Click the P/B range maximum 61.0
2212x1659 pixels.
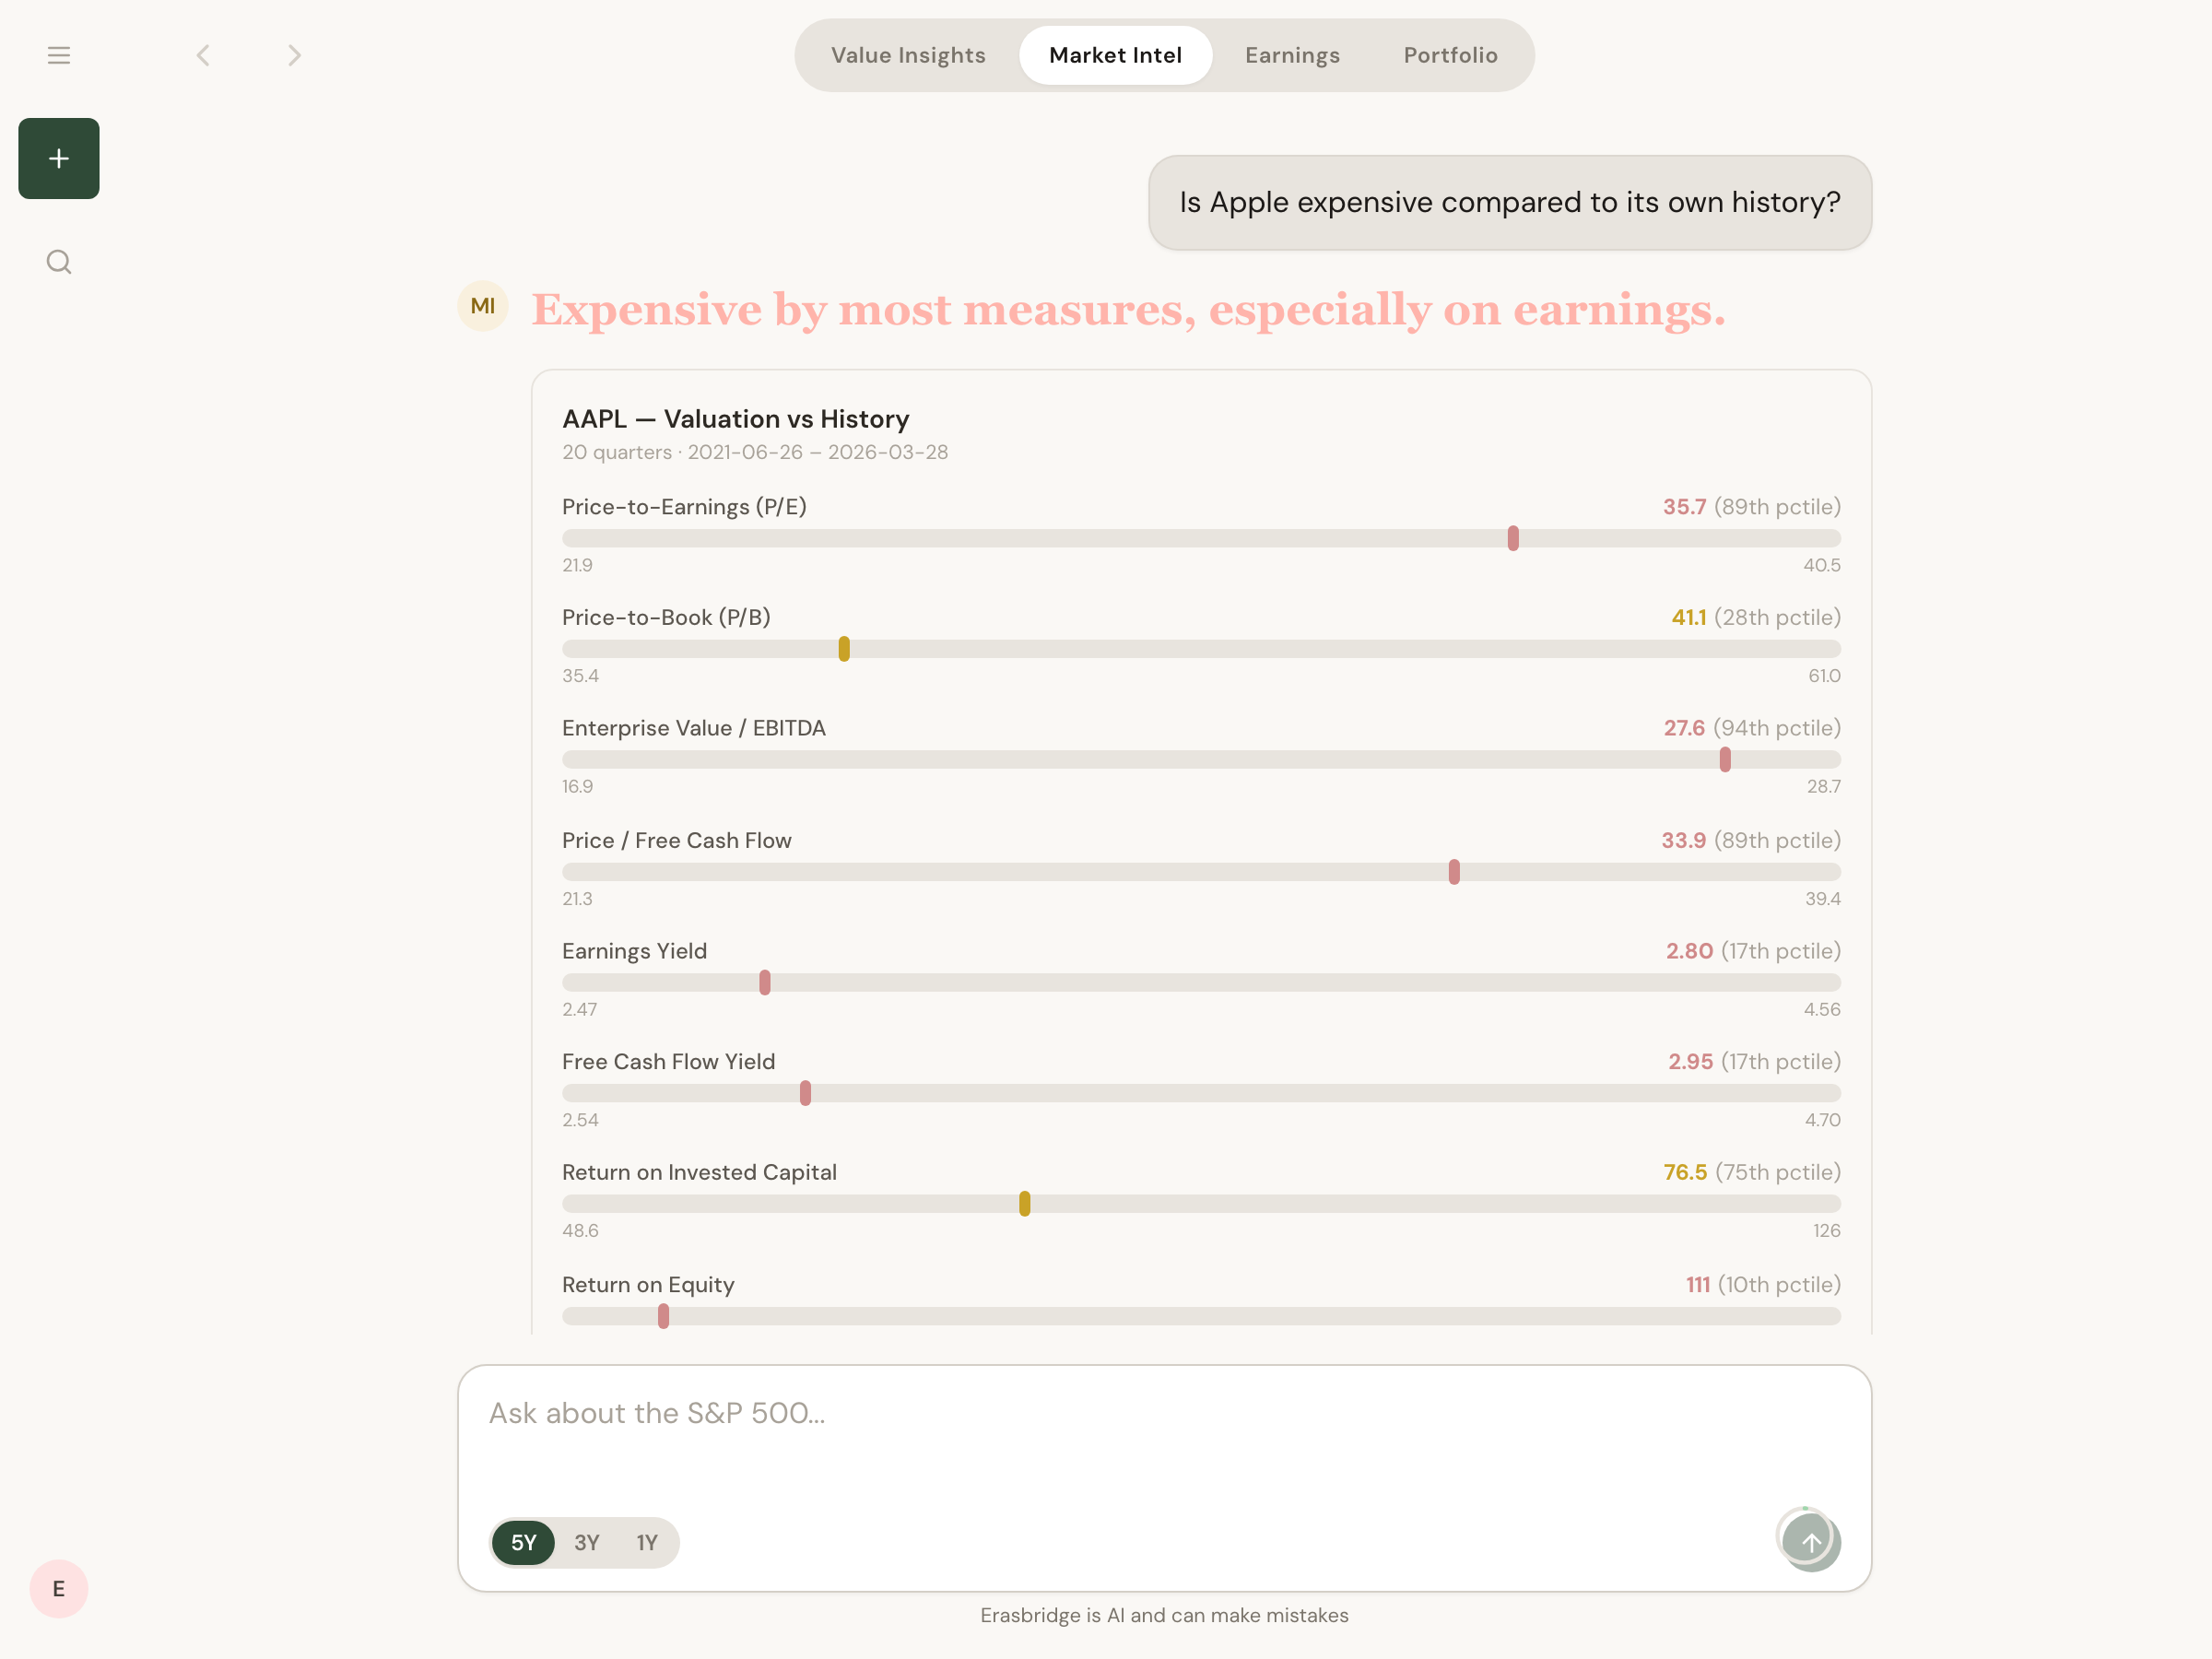pos(1824,676)
